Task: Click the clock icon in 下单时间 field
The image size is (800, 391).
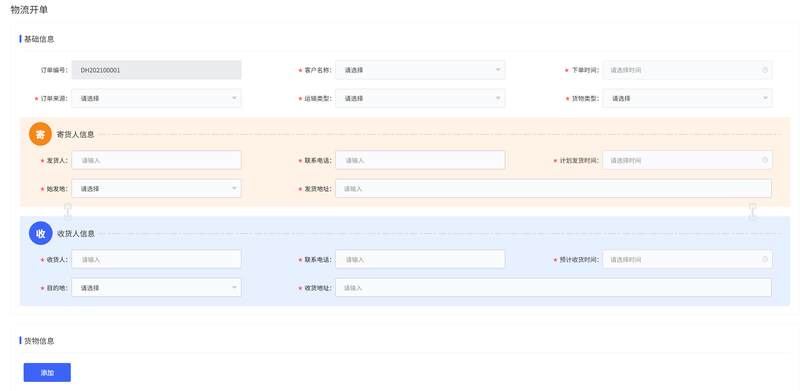Action: pos(765,70)
